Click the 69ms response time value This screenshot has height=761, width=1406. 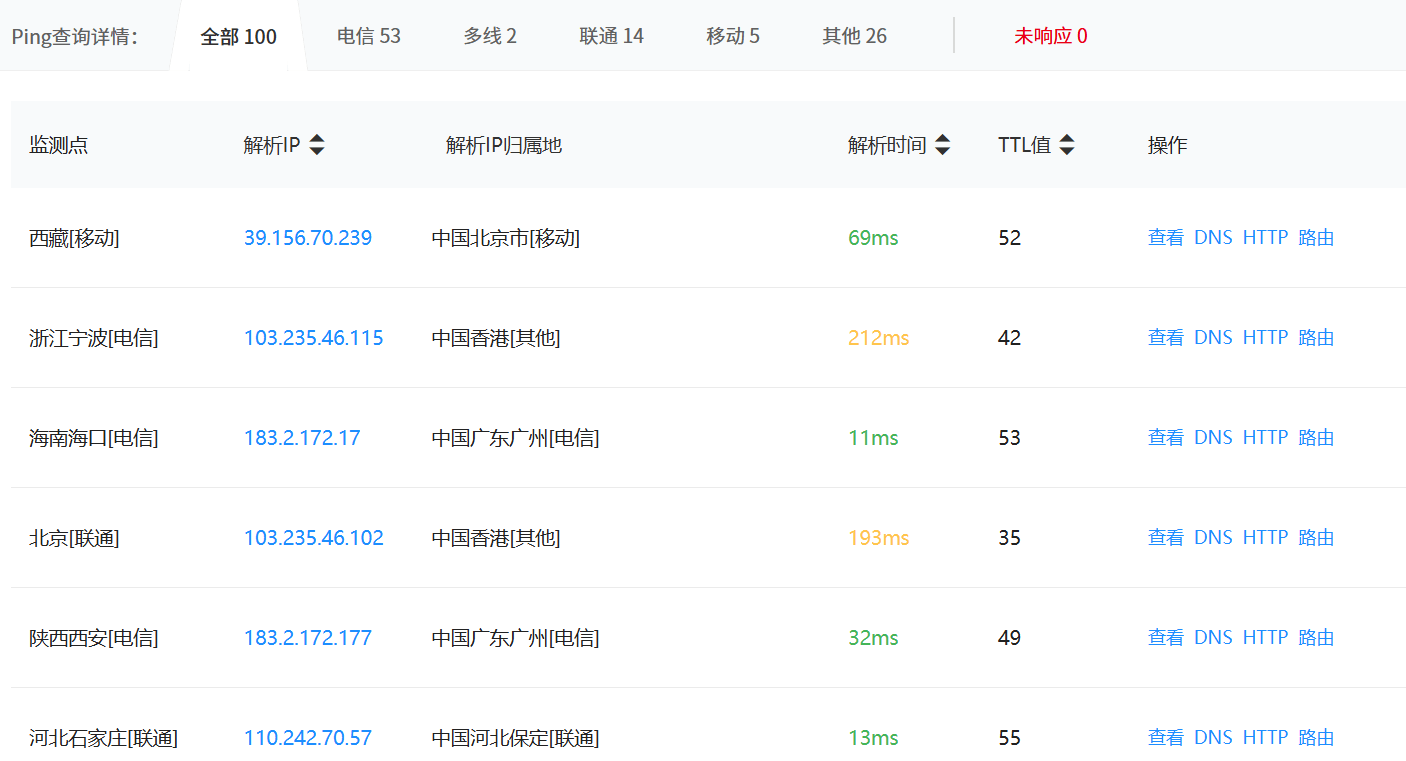873,238
